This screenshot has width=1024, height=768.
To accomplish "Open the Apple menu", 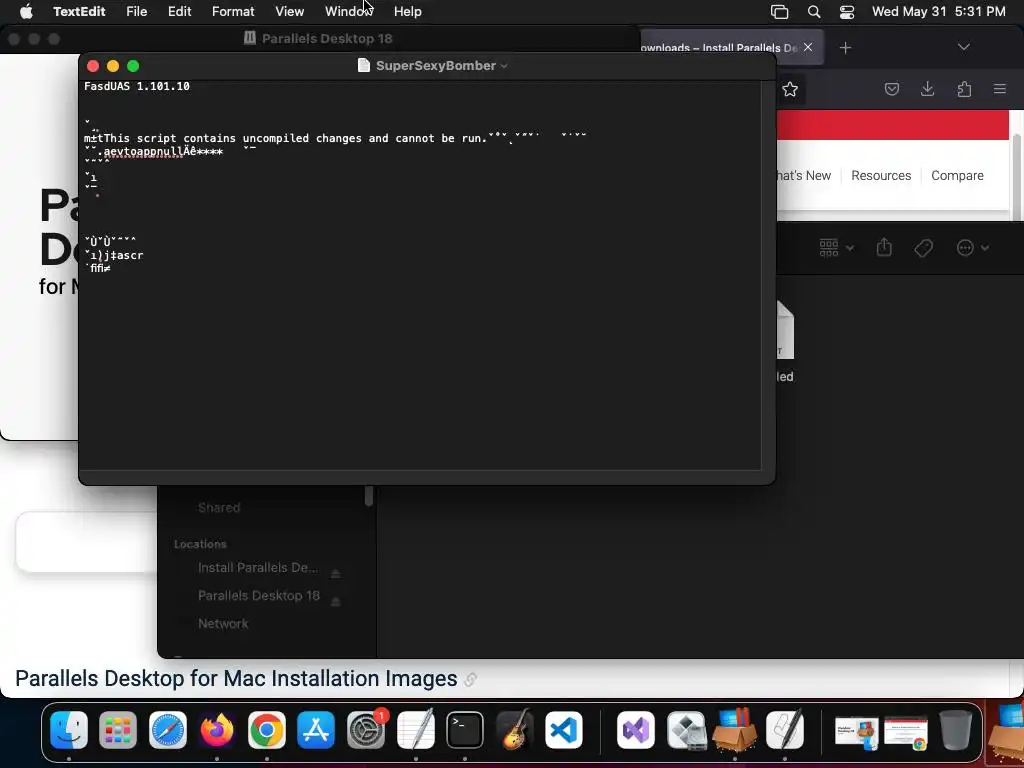I will coord(26,11).
